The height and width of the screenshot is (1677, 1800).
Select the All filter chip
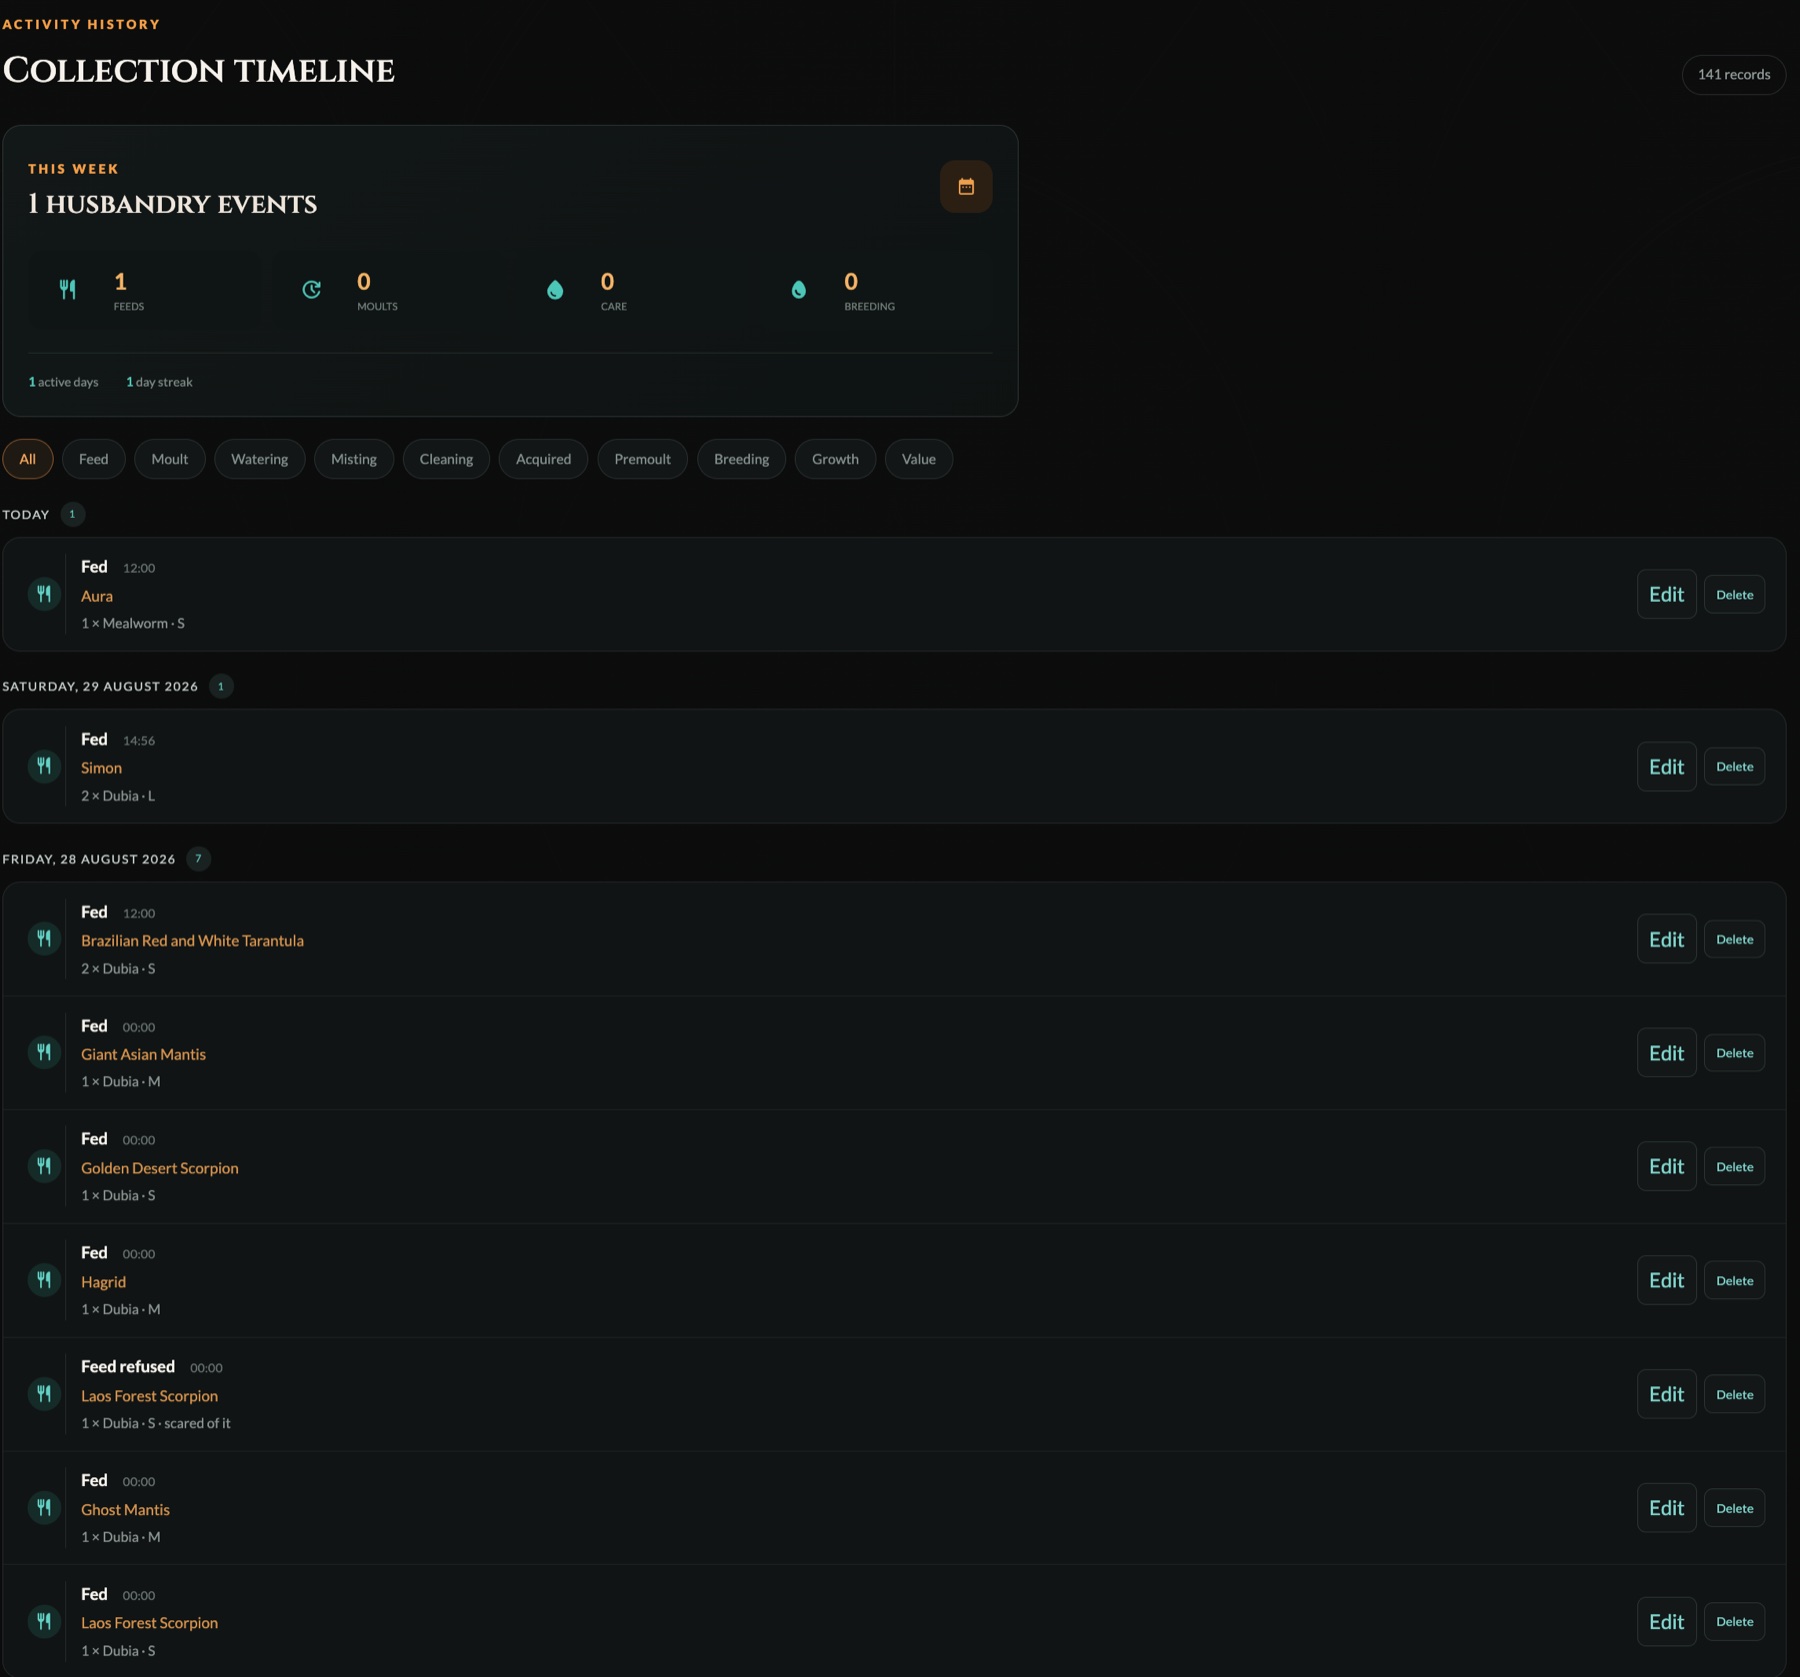[x=28, y=459]
